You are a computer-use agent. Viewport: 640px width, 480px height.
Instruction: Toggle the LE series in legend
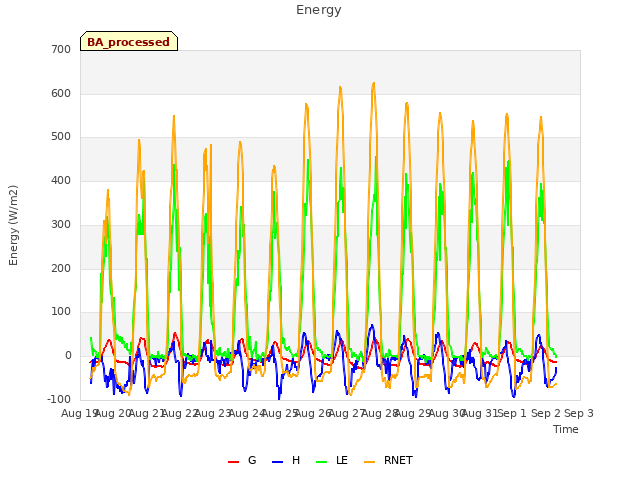click(x=332, y=460)
